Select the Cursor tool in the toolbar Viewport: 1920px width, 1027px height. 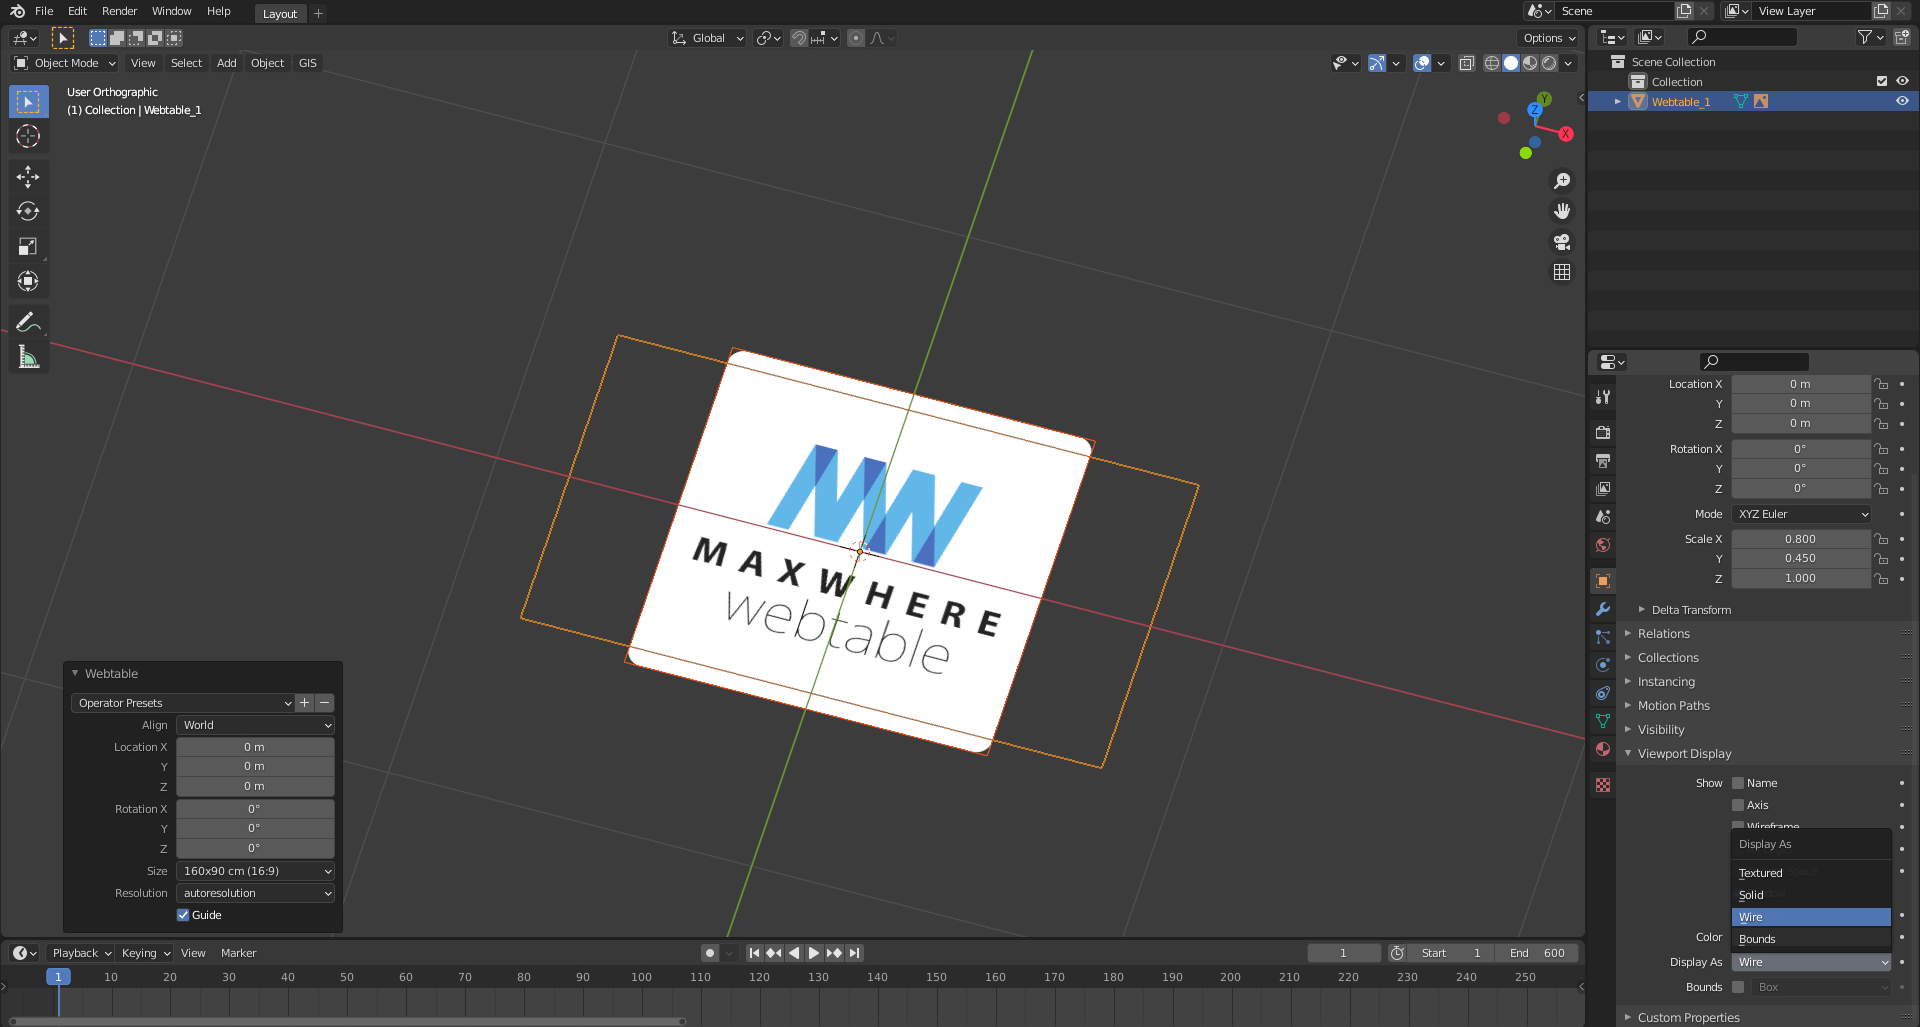point(28,136)
